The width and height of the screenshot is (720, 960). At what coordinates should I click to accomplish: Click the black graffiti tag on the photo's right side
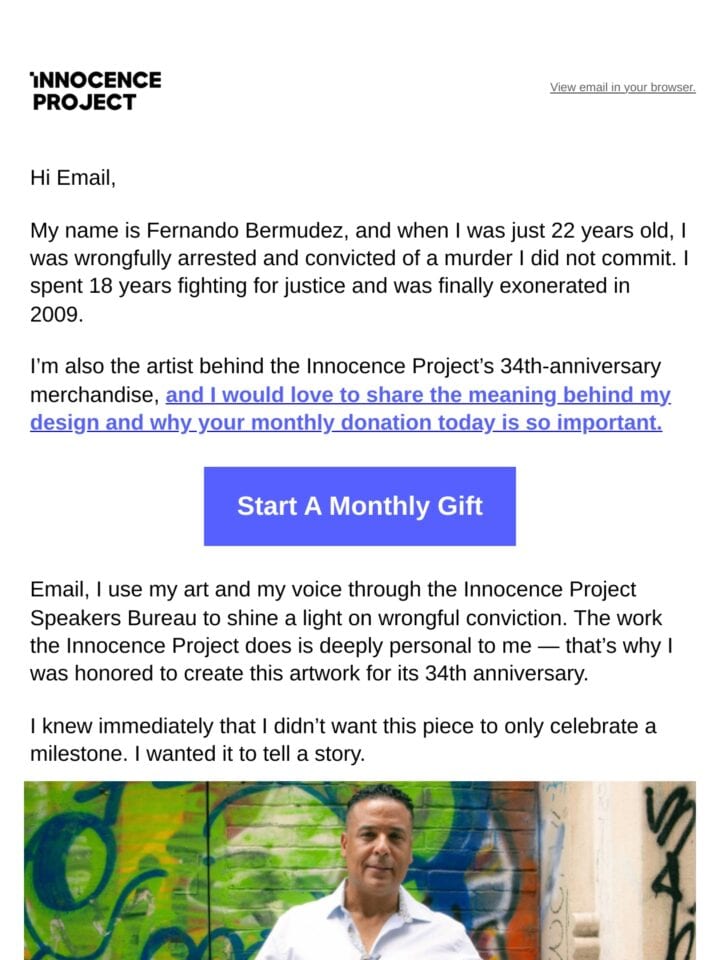click(x=670, y=857)
